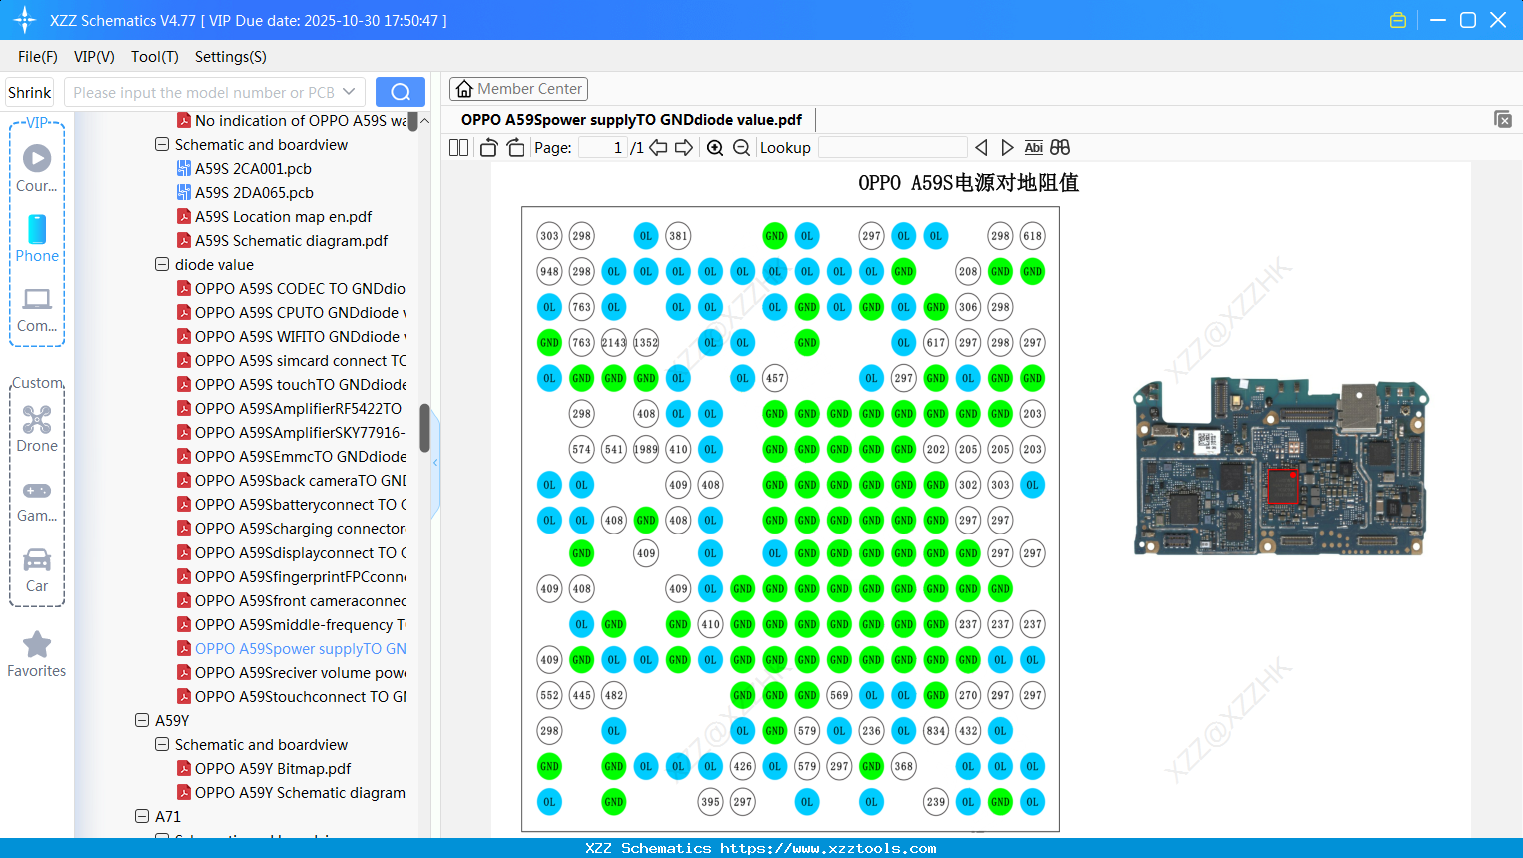Open the Drone category

point(37,429)
